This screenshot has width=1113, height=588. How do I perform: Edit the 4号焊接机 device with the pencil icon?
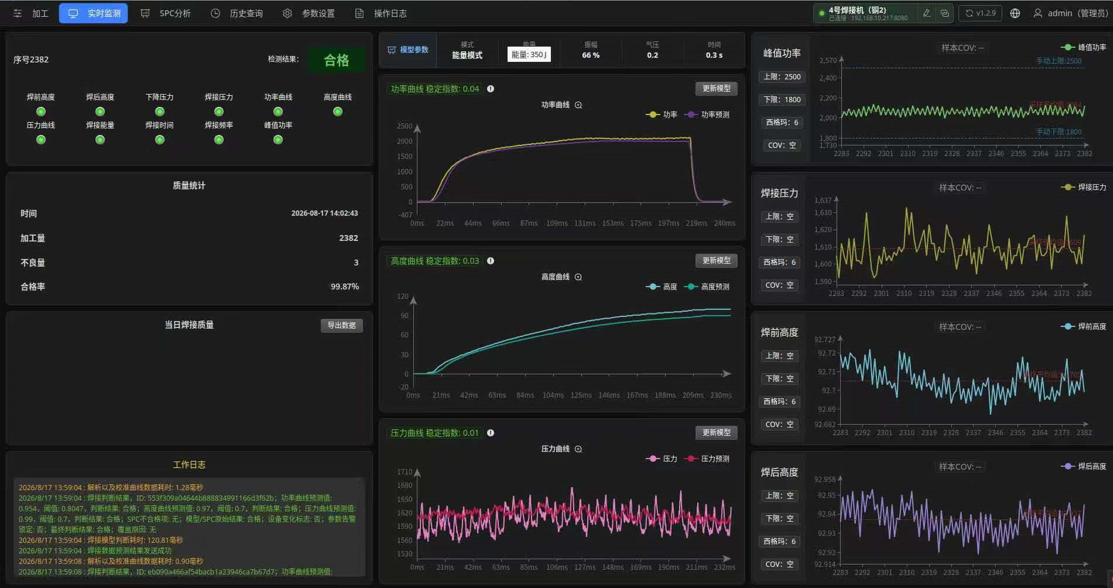926,13
